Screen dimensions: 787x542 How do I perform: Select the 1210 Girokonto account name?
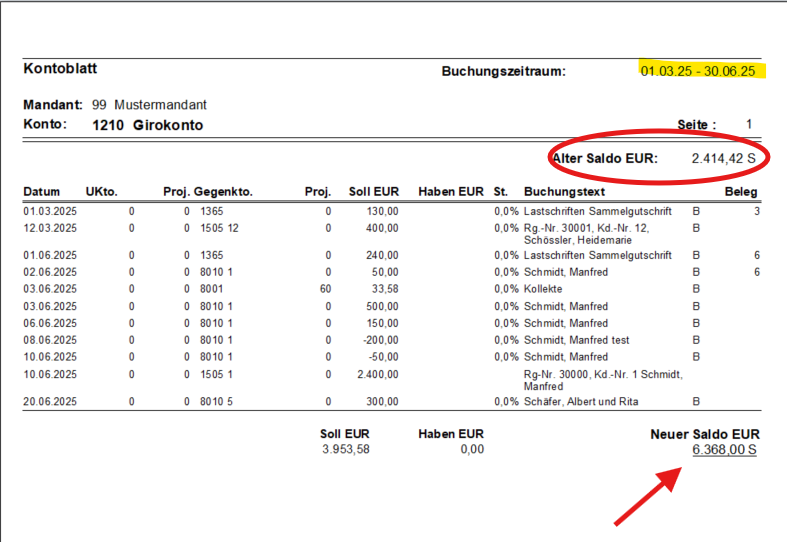[x=147, y=125]
